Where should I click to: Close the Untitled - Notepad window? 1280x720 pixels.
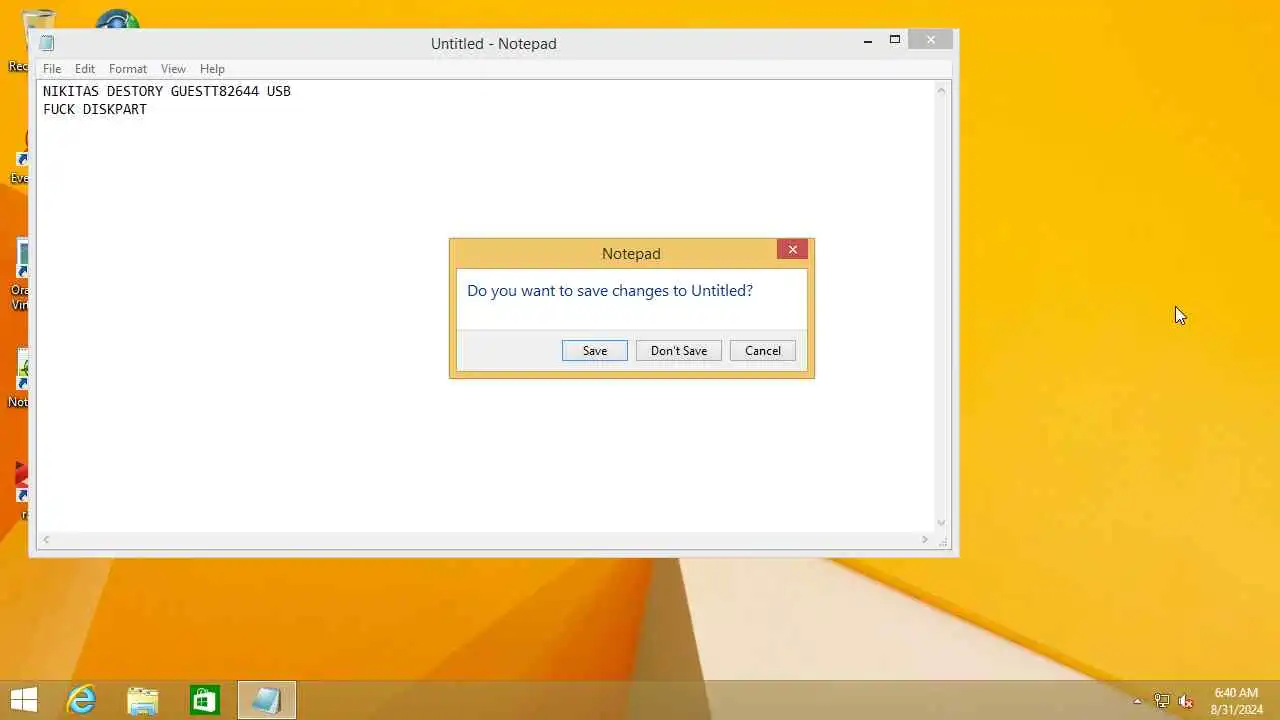931,41
